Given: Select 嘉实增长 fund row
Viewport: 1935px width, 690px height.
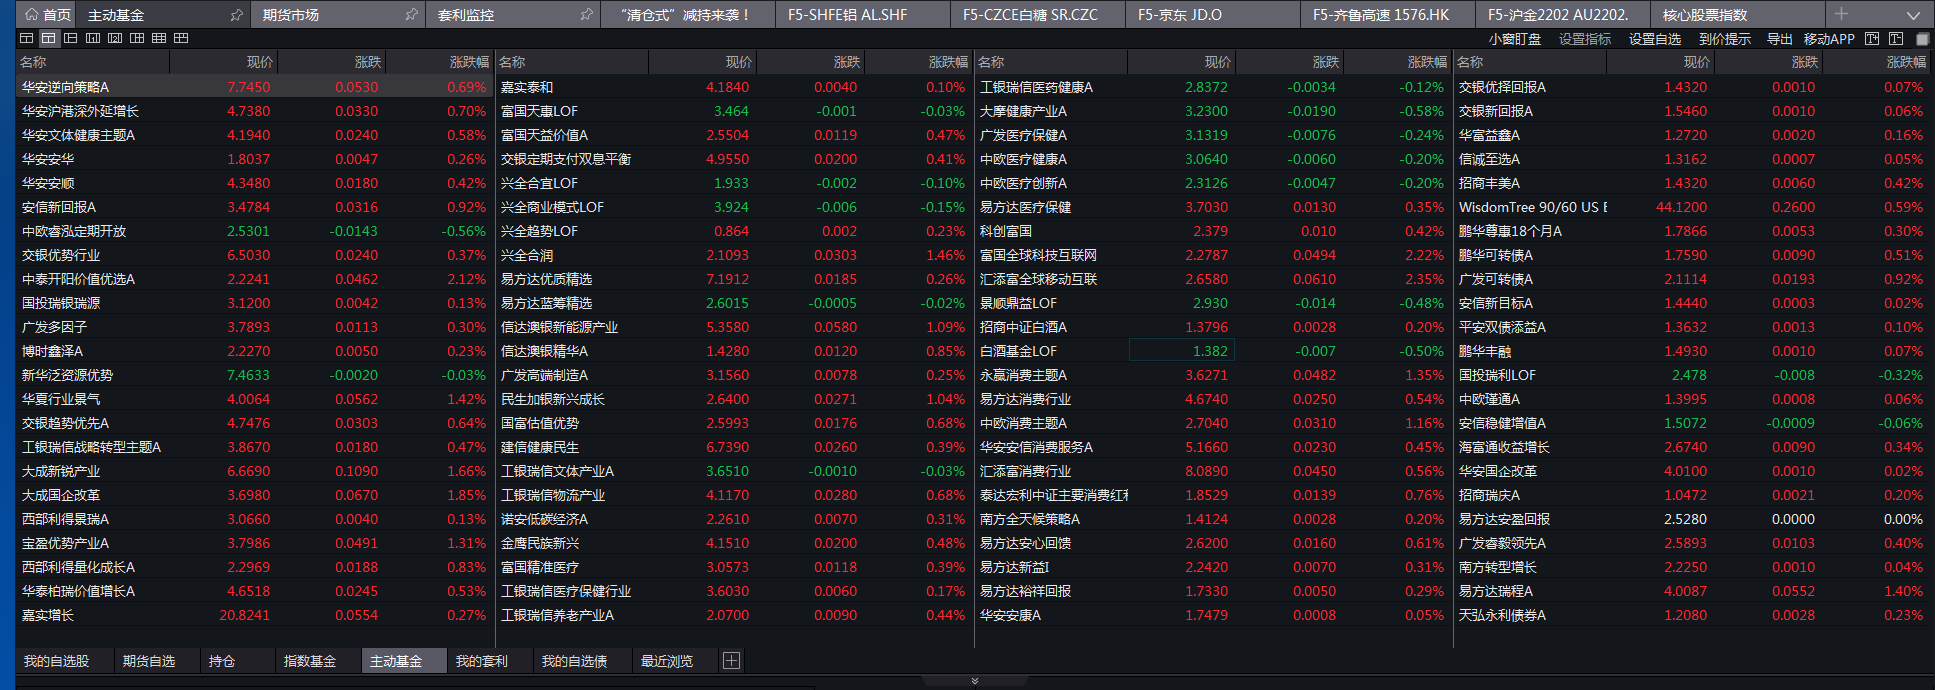Looking at the screenshot, I should (x=254, y=615).
